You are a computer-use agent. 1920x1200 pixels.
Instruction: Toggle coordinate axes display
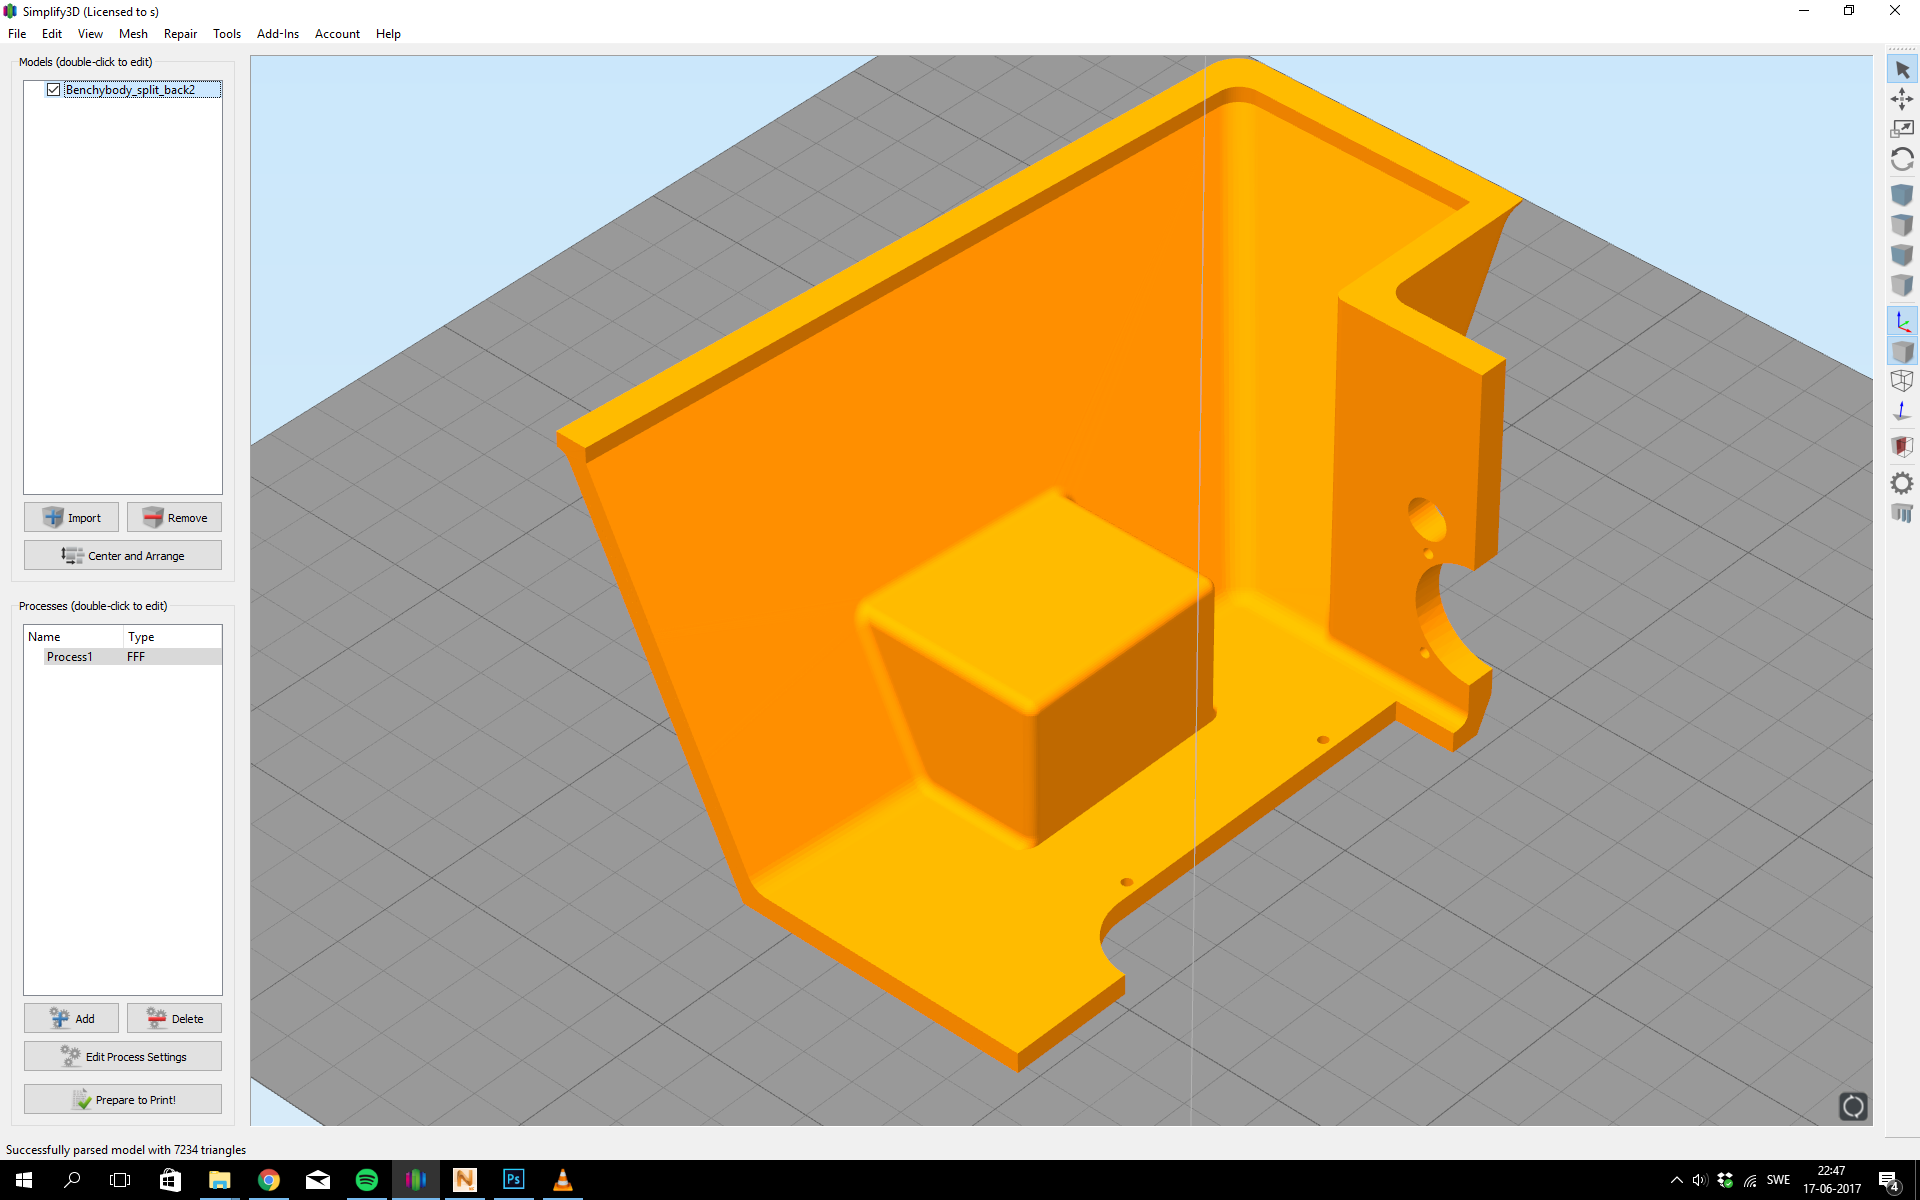click(x=1902, y=321)
